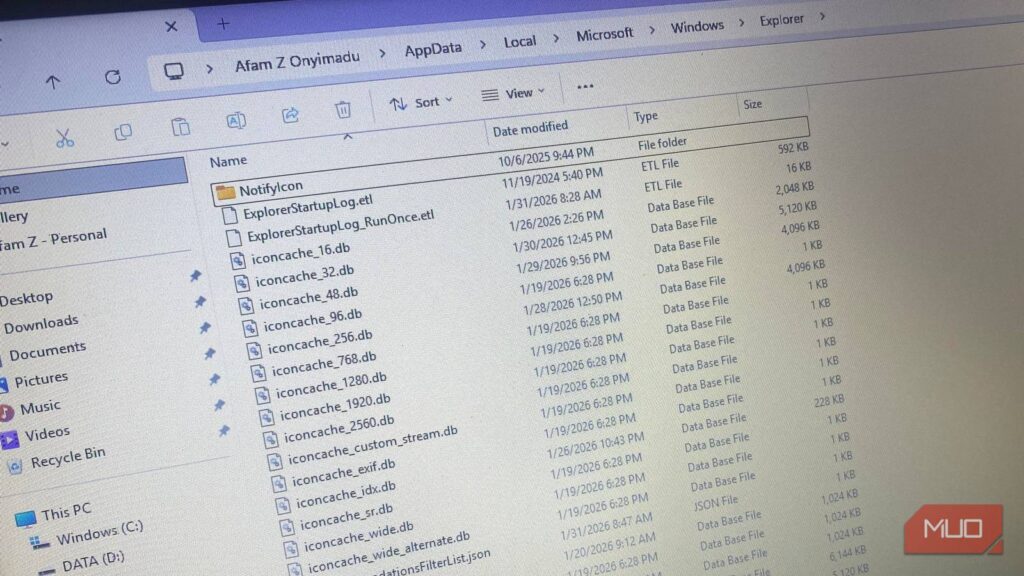This screenshot has width=1024, height=576.
Task: Expand the chevron after Explorer breadcrumb
Action: [x=822, y=17]
